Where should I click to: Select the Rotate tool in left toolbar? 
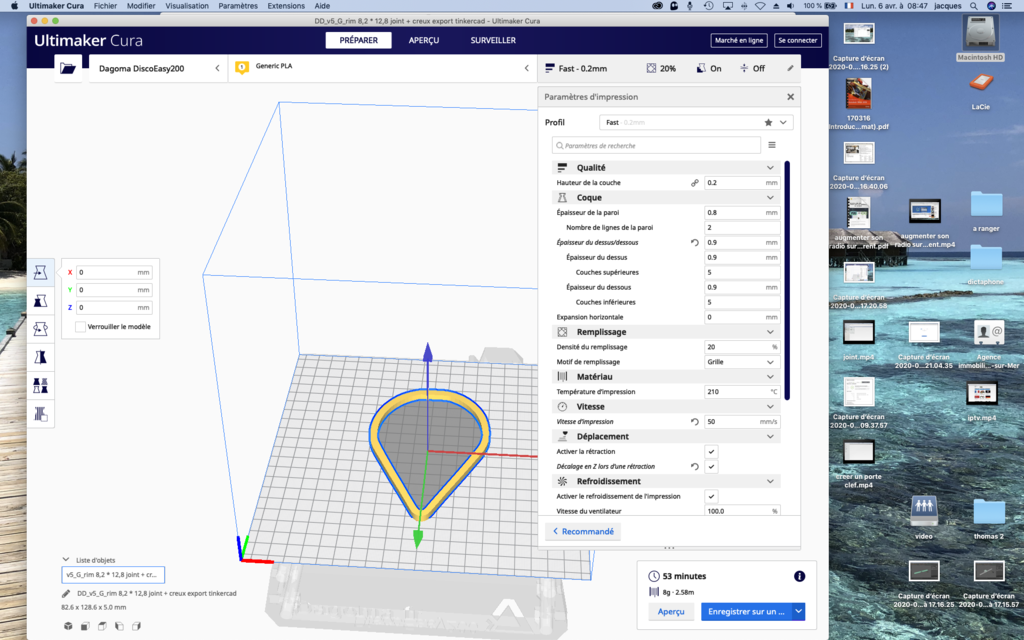pyautogui.click(x=40, y=329)
